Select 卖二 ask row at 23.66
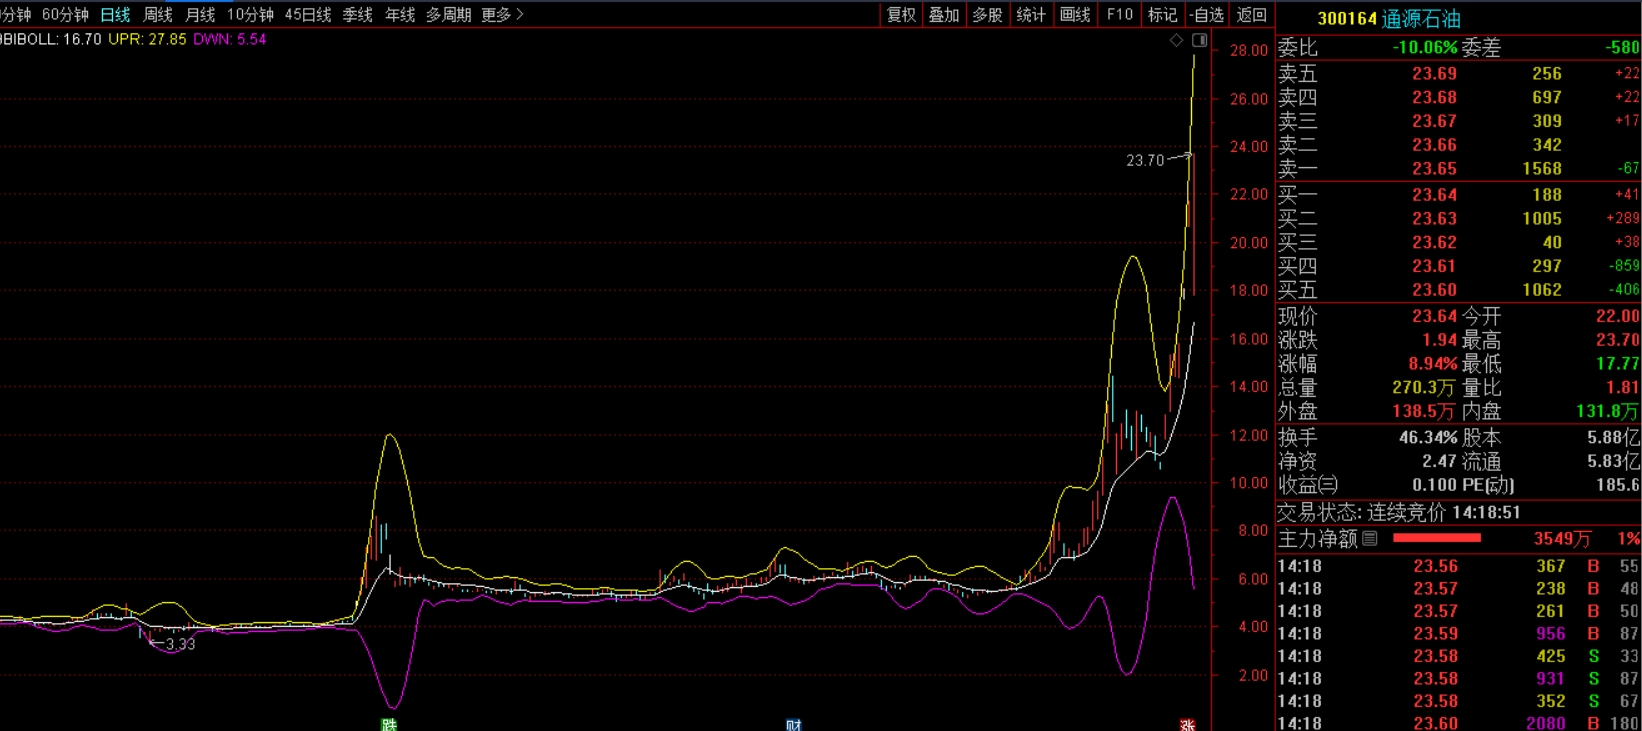The image size is (1642, 731). (1458, 145)
